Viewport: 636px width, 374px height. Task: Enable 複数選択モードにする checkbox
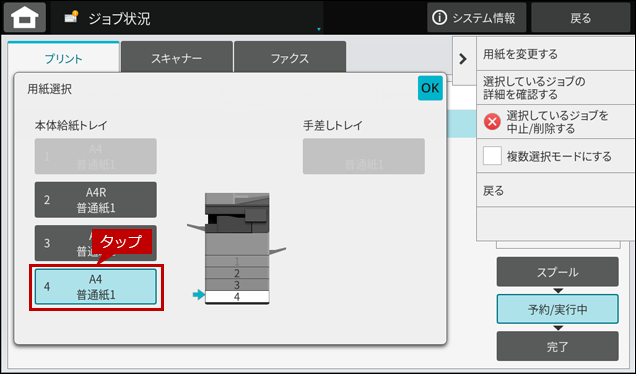[492, 156]
